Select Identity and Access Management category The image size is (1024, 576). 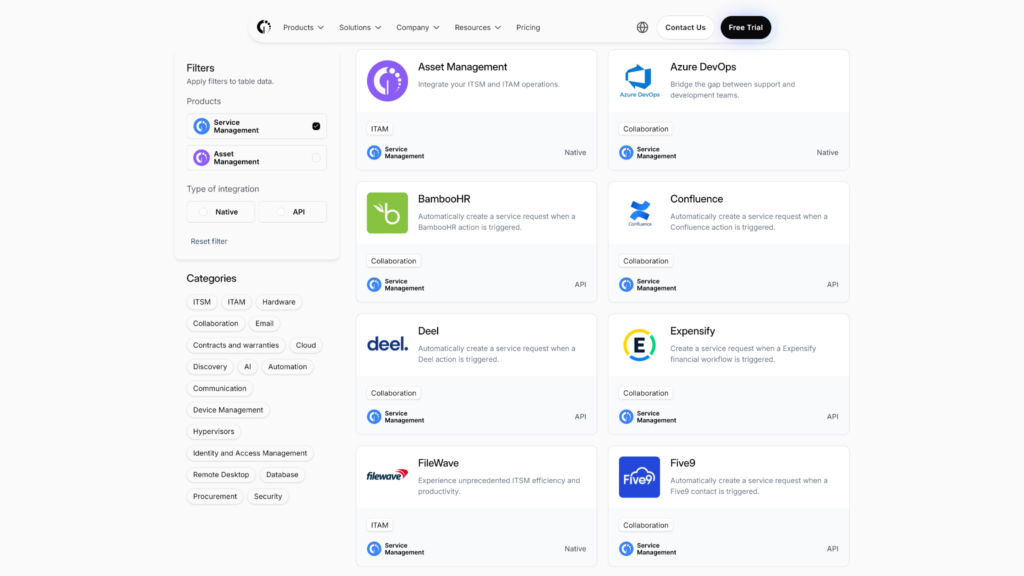[x=250, y=453]
